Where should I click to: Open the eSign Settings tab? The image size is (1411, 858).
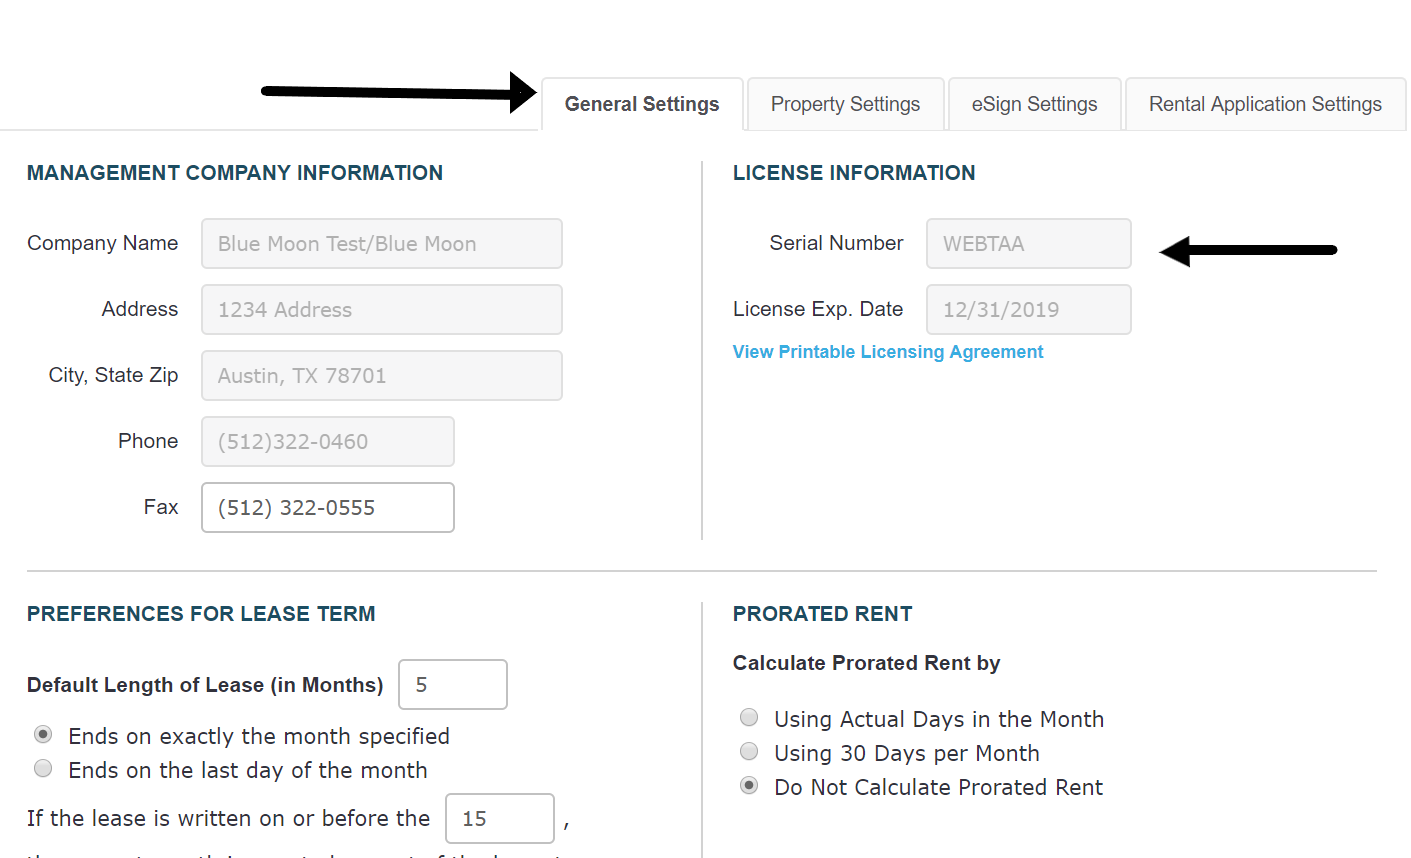pyautogui.click(x=1034, y=104)
